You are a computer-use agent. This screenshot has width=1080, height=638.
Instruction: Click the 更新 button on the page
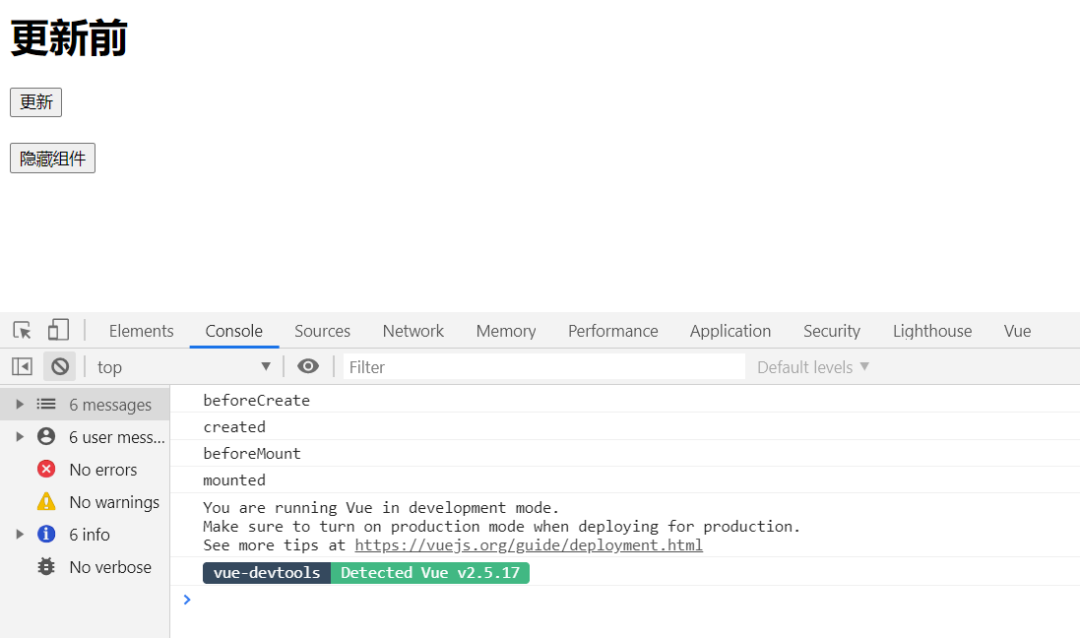point(36,102)
